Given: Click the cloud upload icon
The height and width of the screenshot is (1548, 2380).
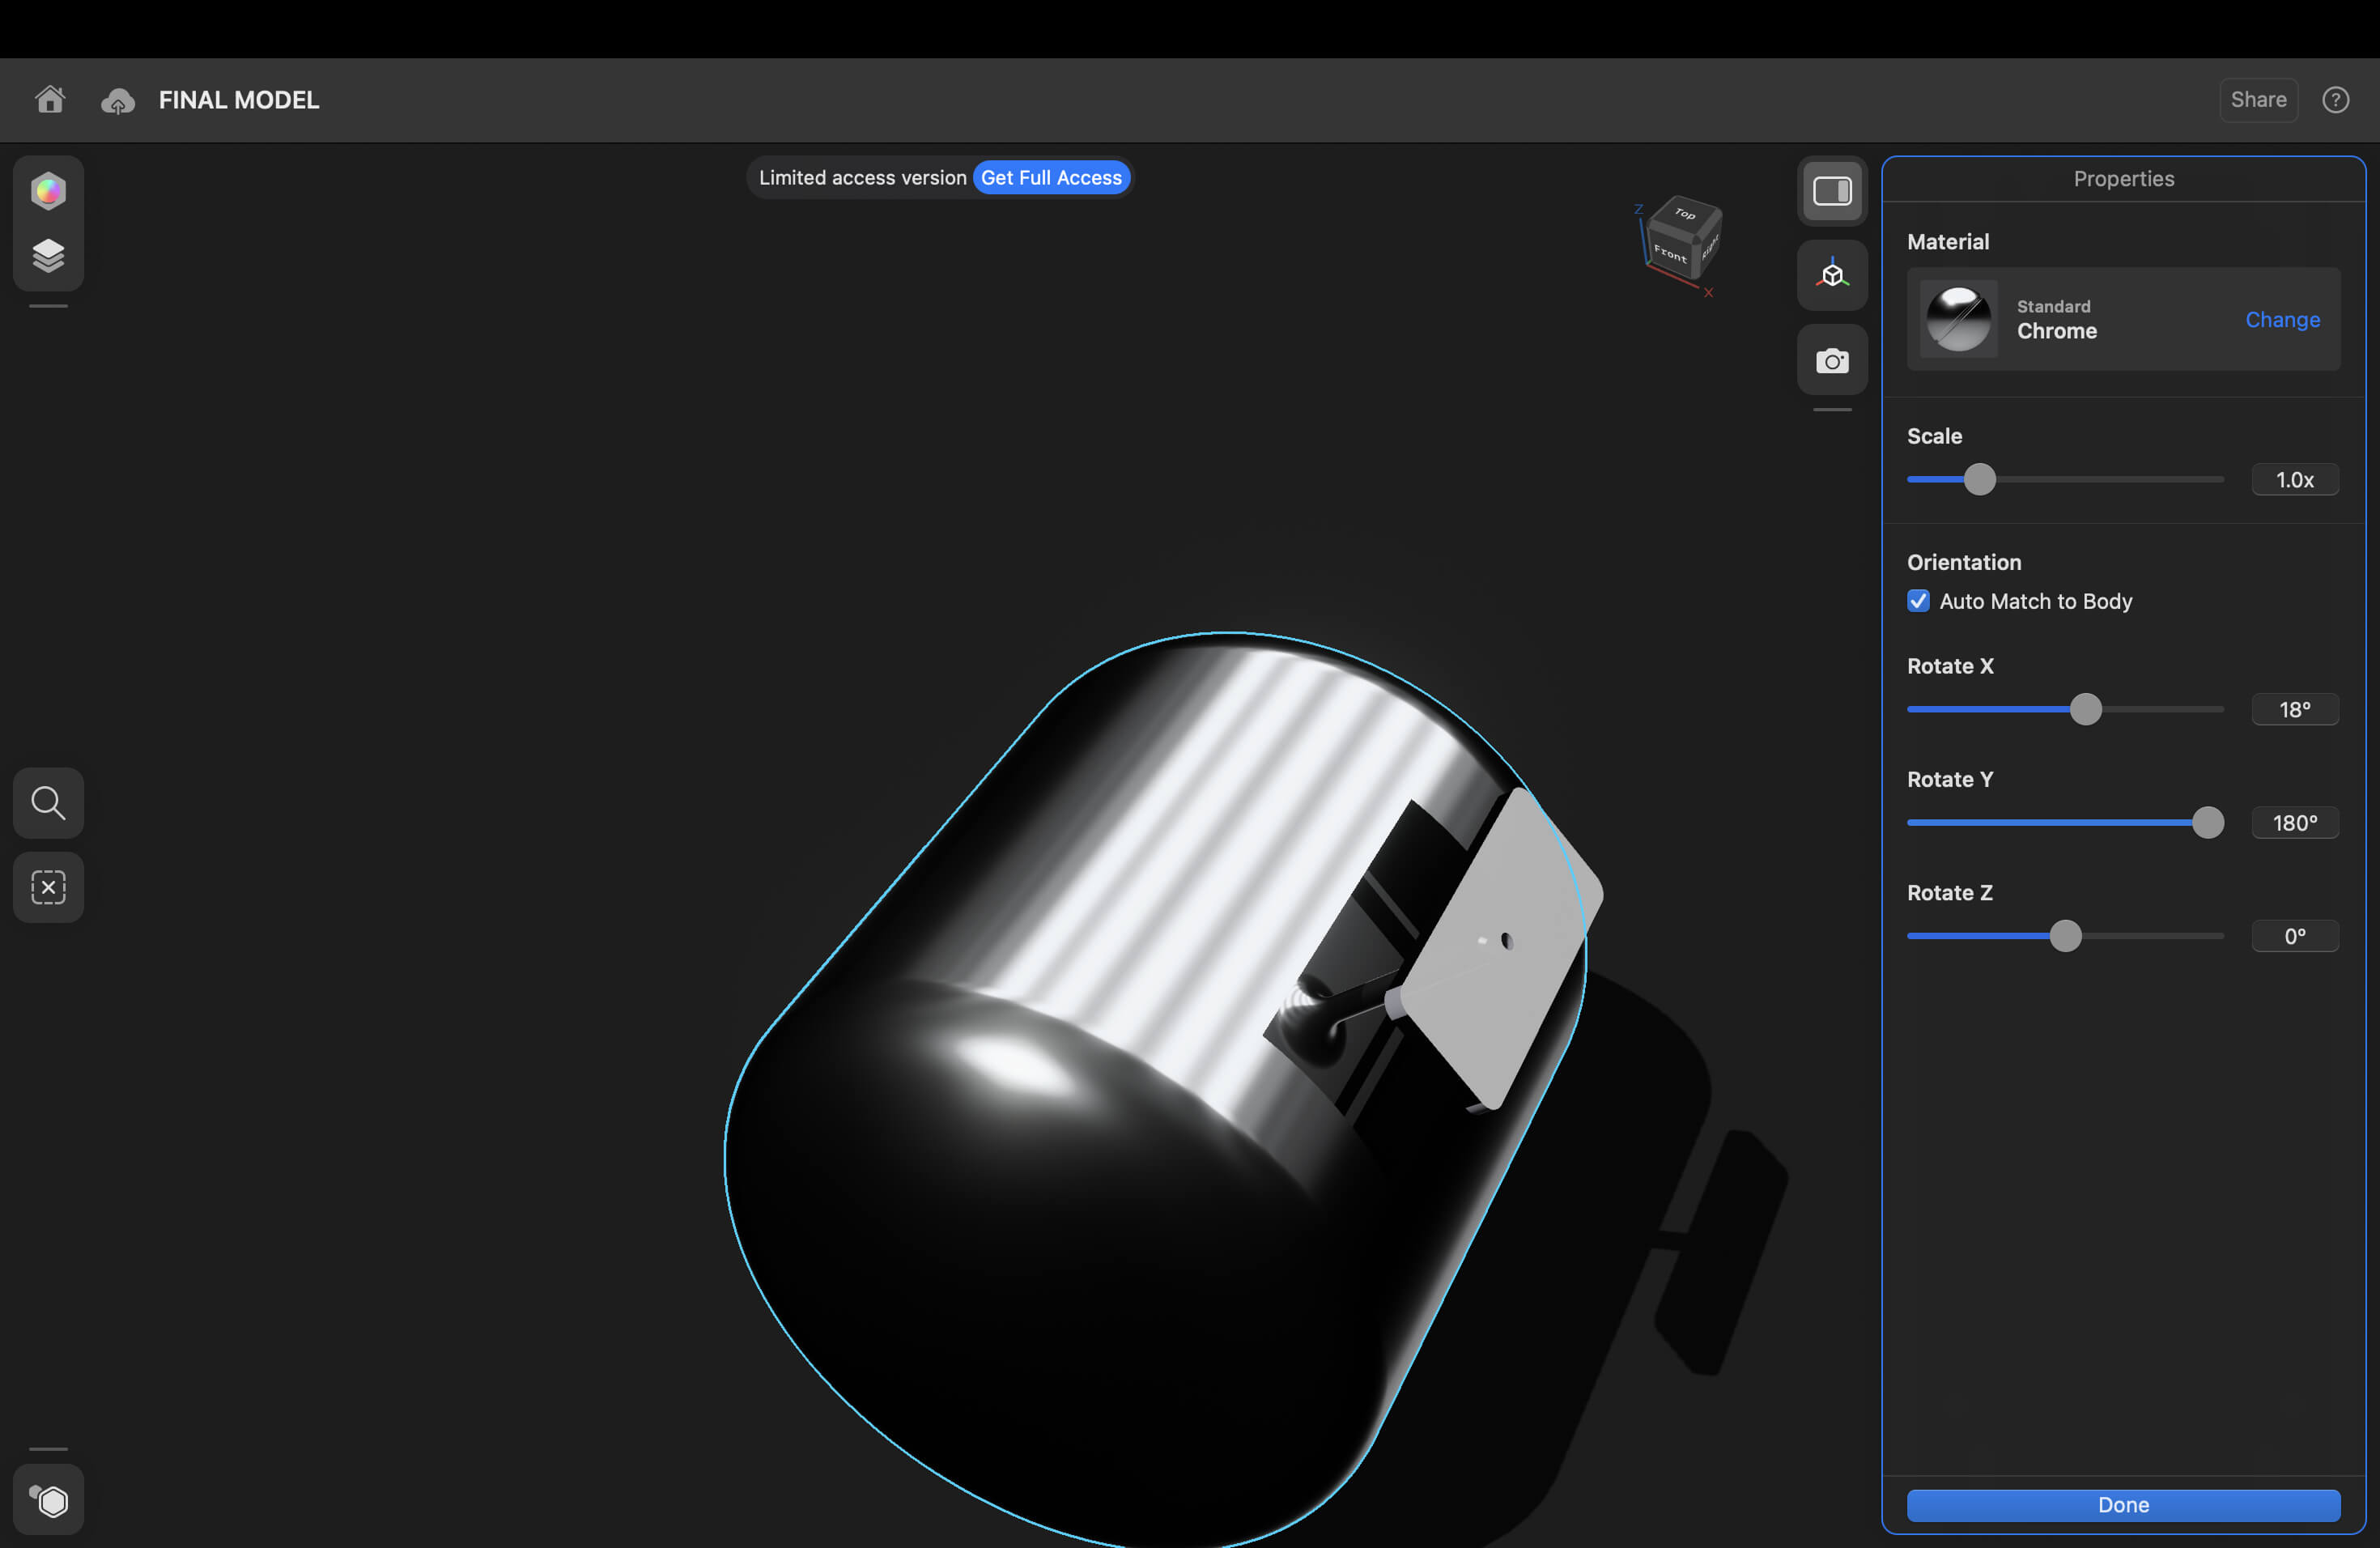Looking at the screenshot, I should pos(118,101).
